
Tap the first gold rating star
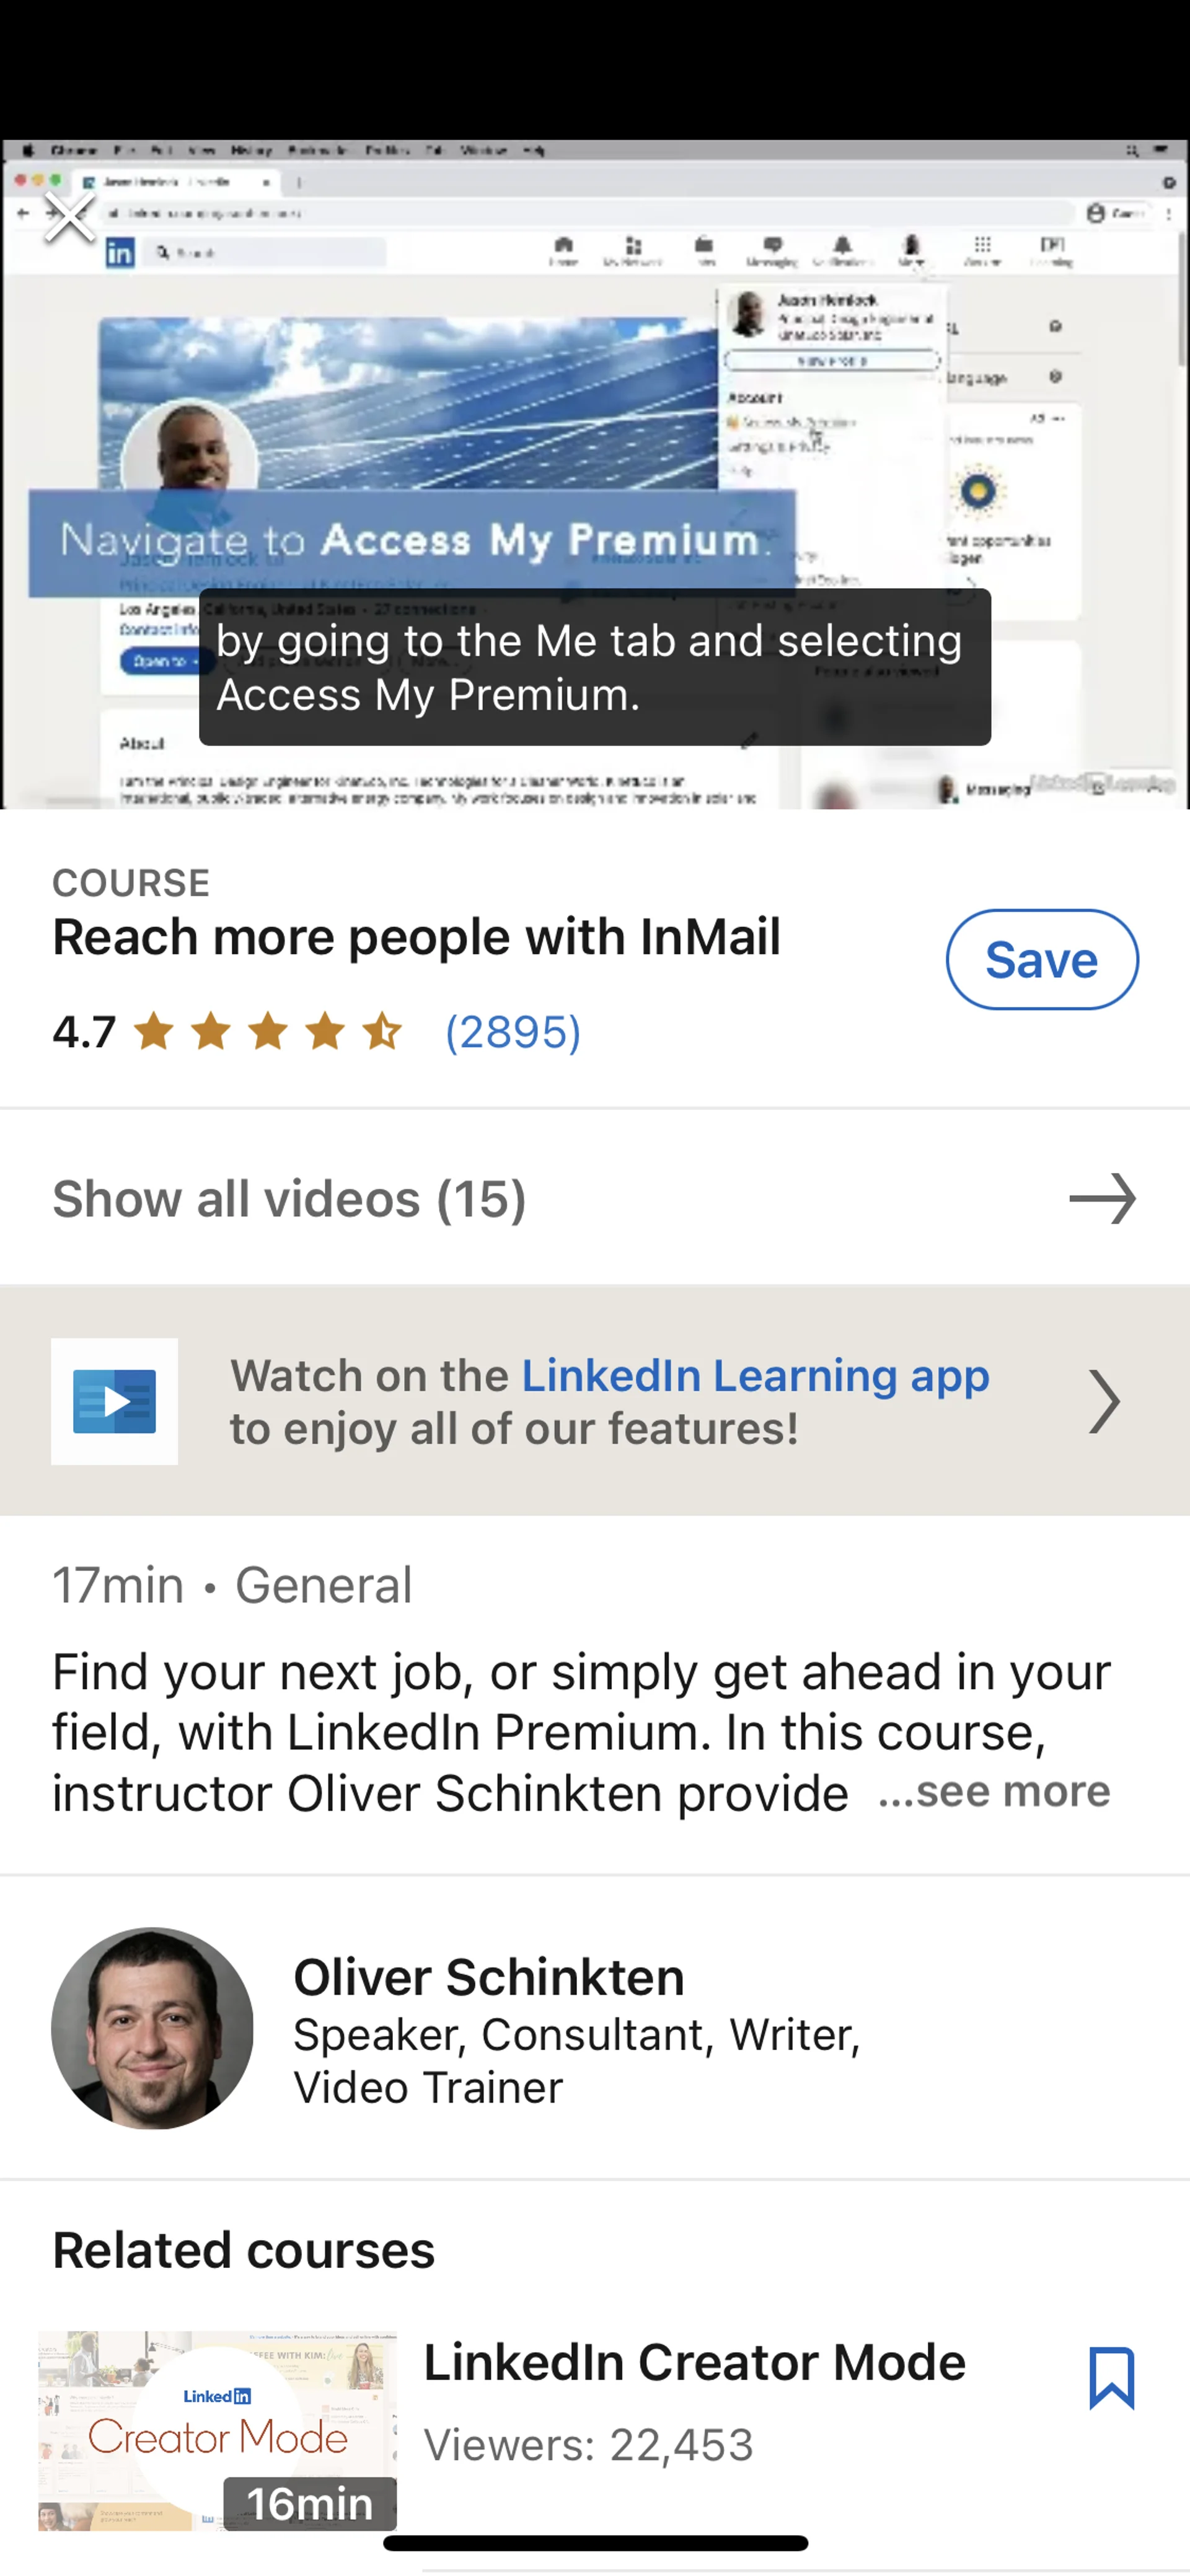(154, 1031)
